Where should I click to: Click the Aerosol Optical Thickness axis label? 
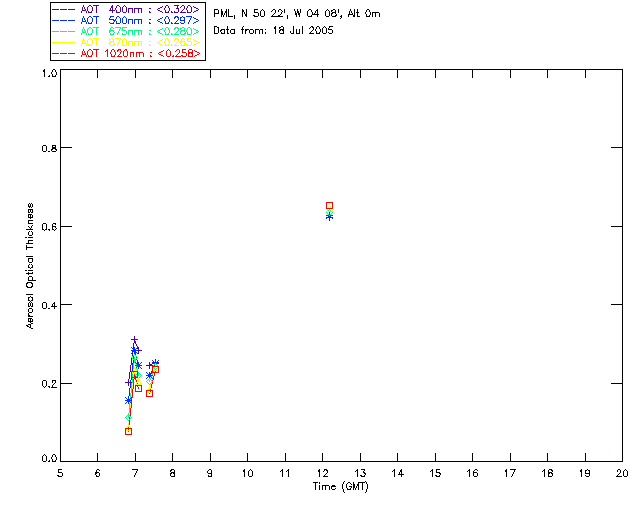point(30,266)
